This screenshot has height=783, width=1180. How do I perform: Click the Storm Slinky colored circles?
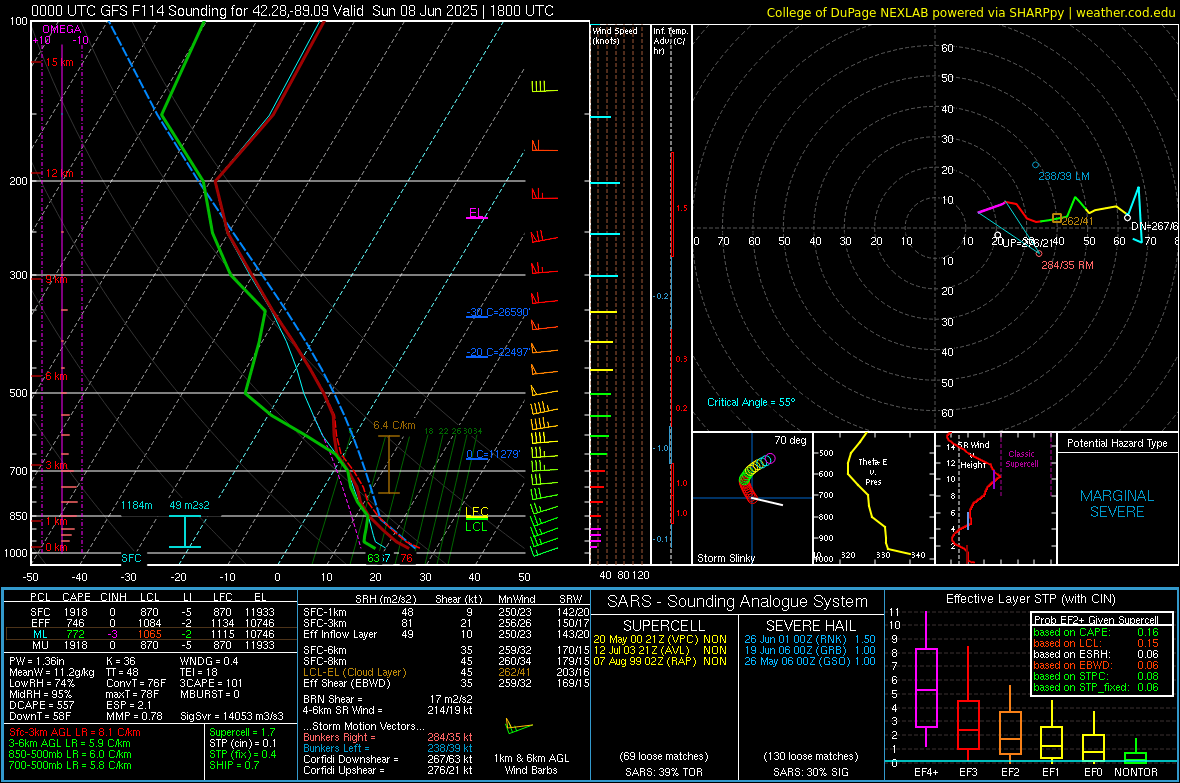pyautogui.click(x=756, y=477)
